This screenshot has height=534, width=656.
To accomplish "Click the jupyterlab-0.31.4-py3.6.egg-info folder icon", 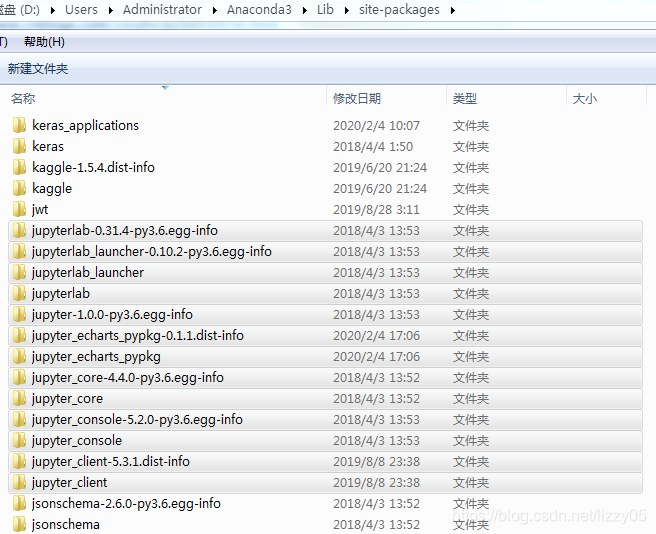I will tap(19, 230).
